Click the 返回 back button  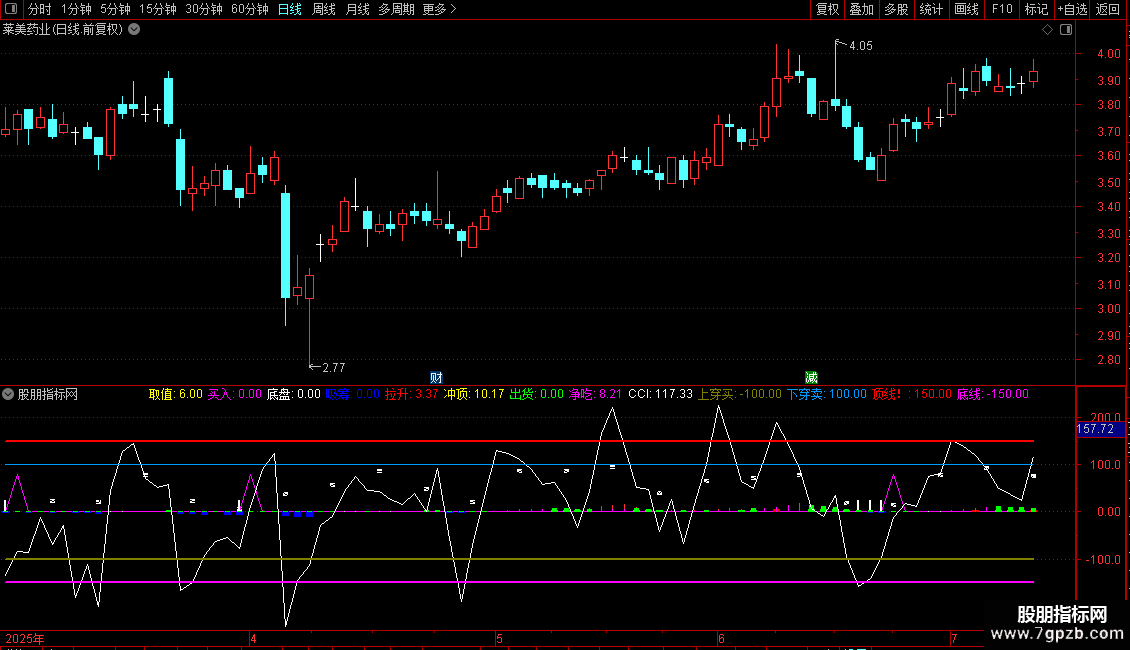click(1108, 9)
